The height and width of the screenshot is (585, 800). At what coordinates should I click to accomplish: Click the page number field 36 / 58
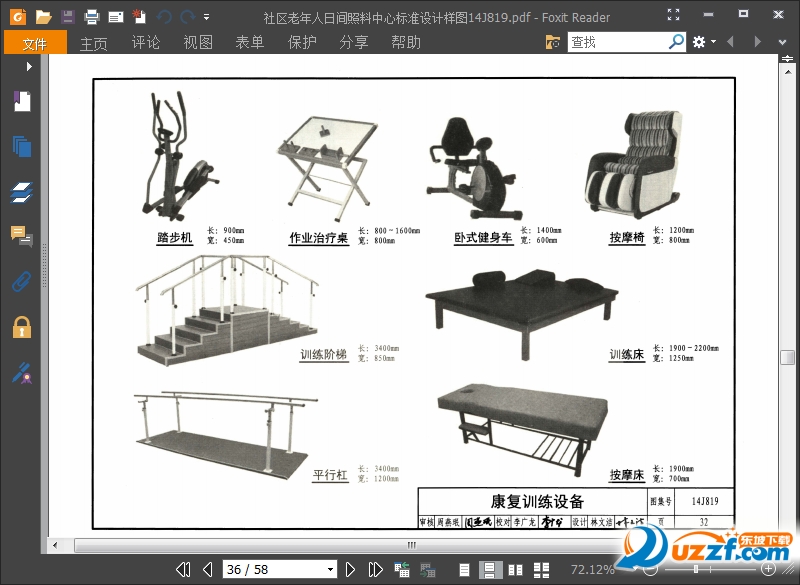(x=273, y=569)
